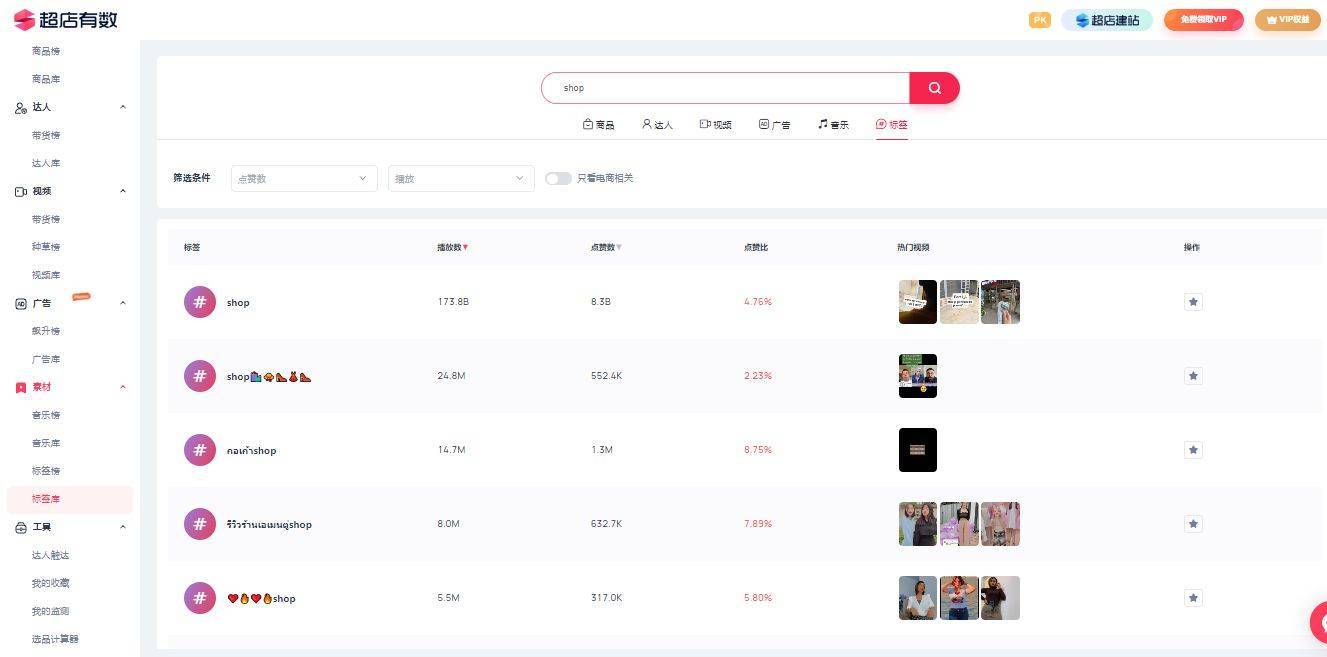Image resolution: width=1327 pixels, height=657 pixels.
Task: Star the กอเก้าshop tag row
Action: (x=1193, y=449)
